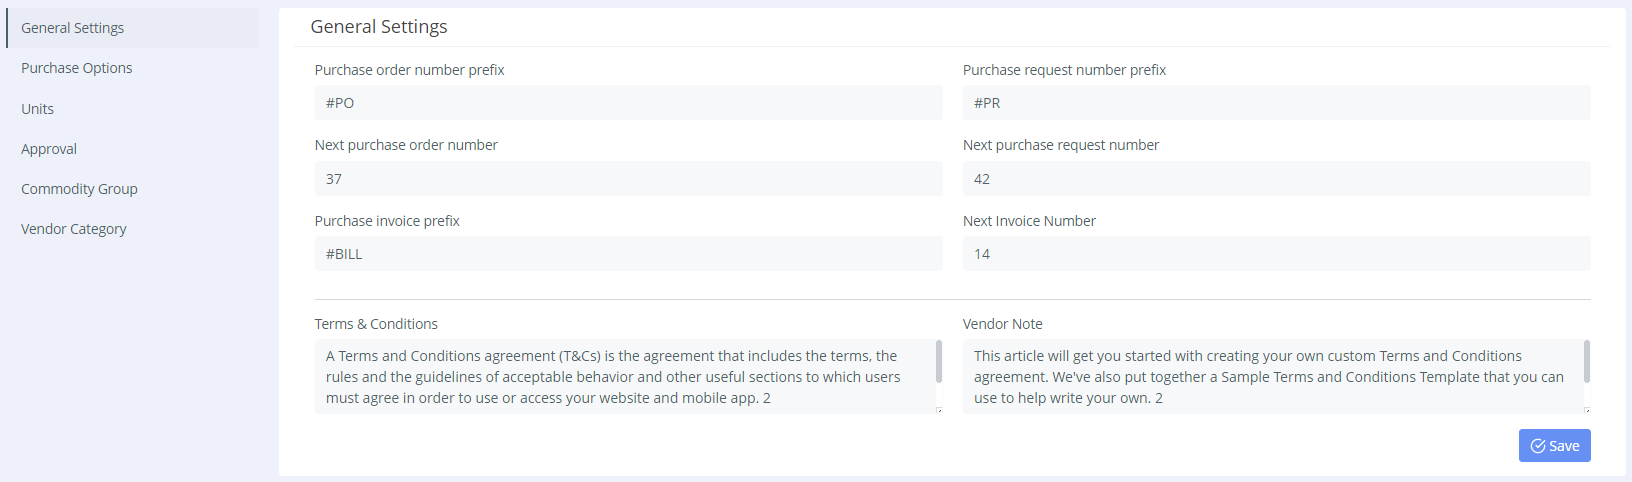Go to the Vendor Category tab
1632x482 pixels.
(74, 229)
